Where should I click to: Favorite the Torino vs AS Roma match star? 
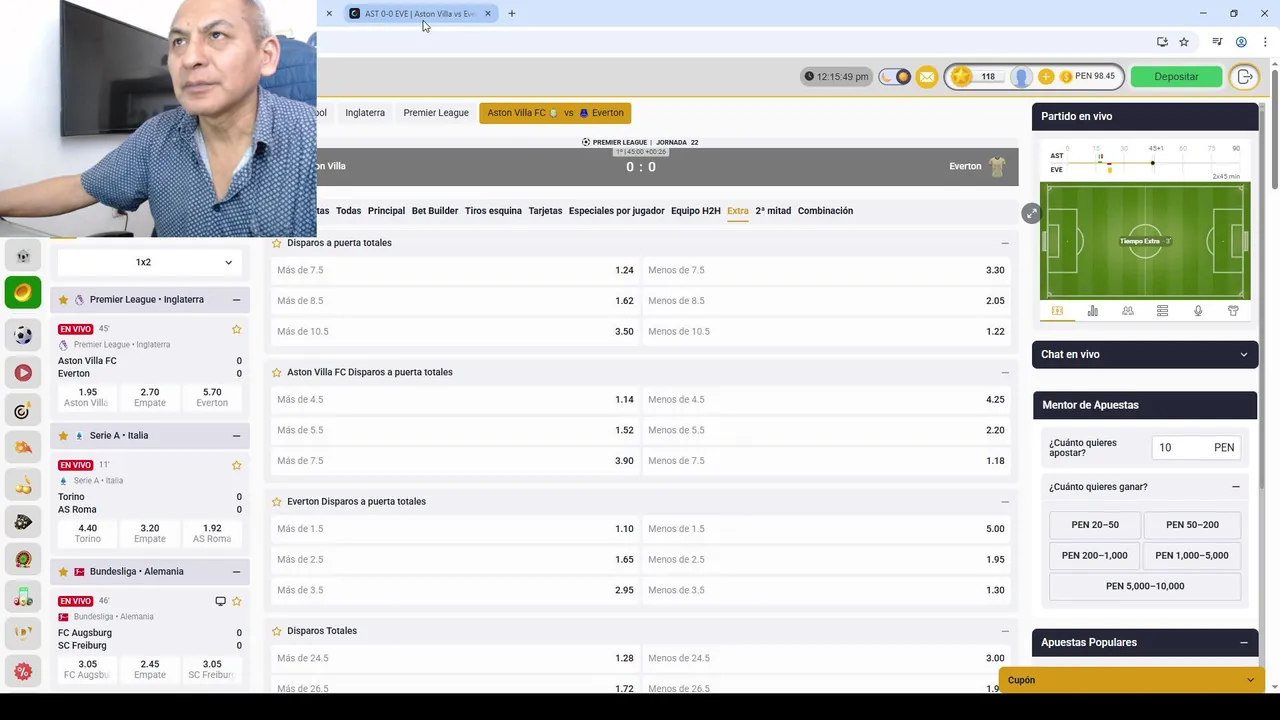pyautogui.click(x=237, y=465)
